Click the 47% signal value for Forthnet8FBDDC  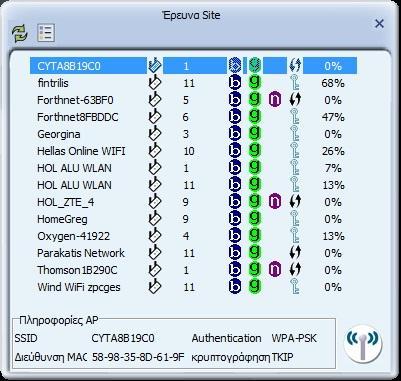[333, 117]
